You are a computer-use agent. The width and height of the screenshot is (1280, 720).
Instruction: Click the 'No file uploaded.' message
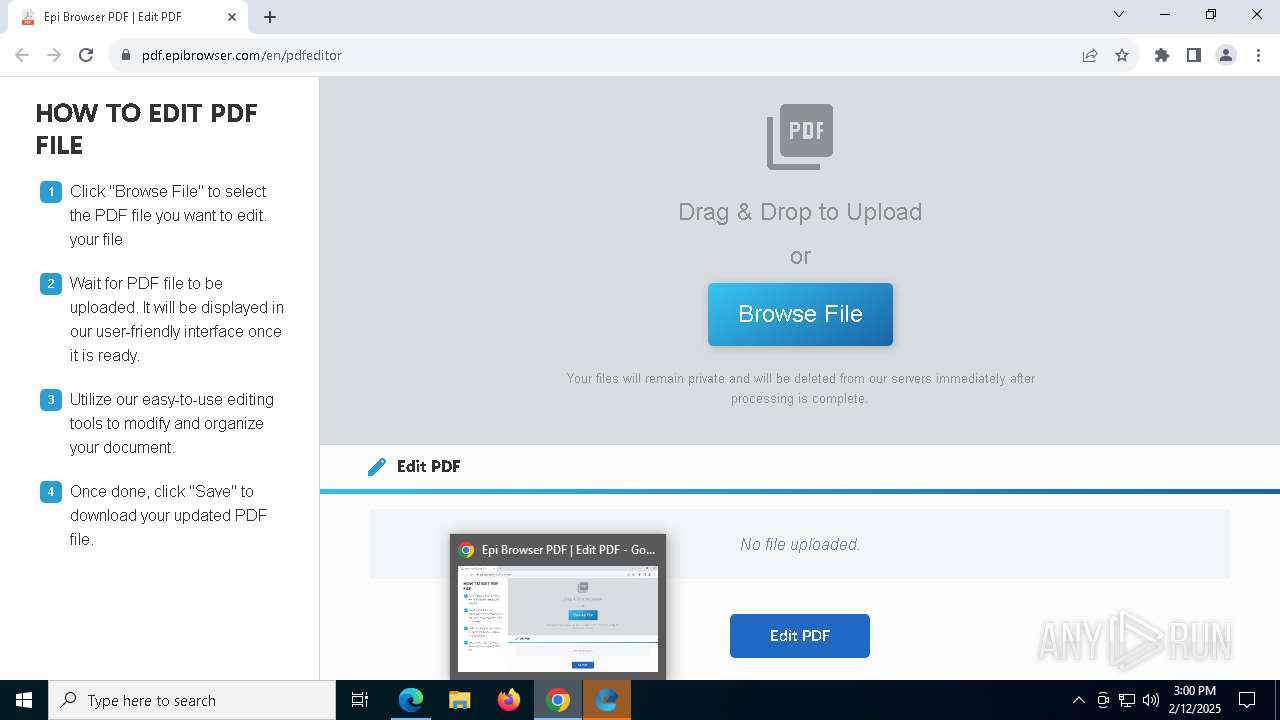(800, 544)
